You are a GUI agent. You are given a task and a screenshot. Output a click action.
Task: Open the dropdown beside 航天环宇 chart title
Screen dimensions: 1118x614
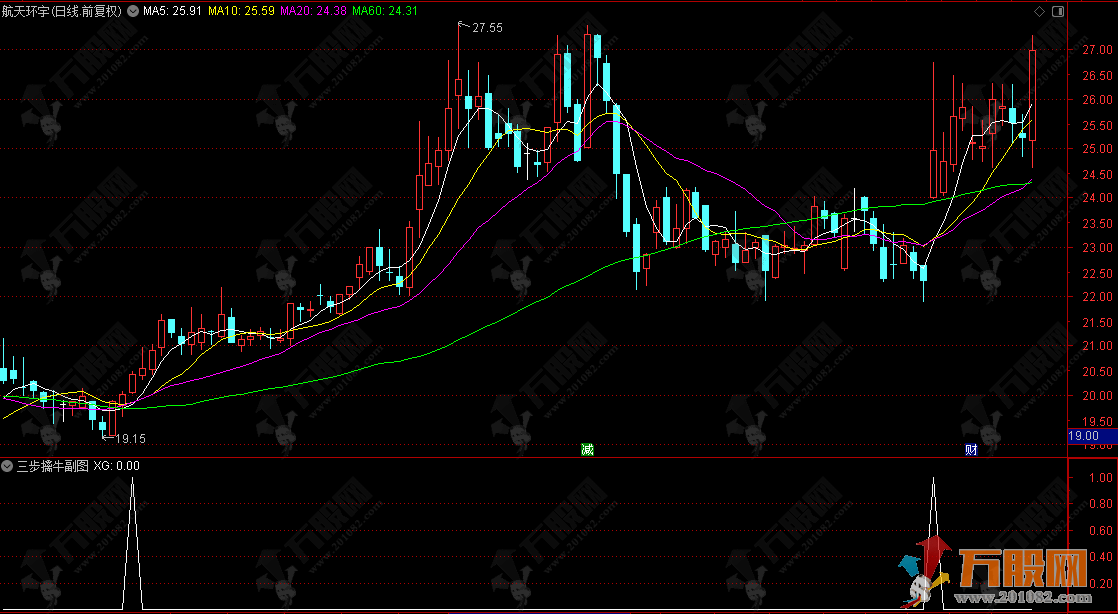(132, 11)
